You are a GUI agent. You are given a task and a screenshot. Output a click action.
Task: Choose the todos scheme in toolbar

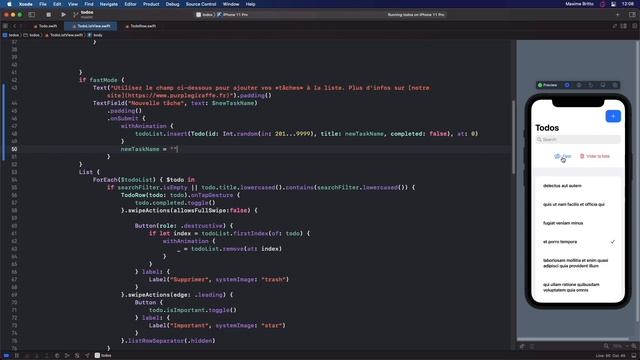(x=205, y=15)
